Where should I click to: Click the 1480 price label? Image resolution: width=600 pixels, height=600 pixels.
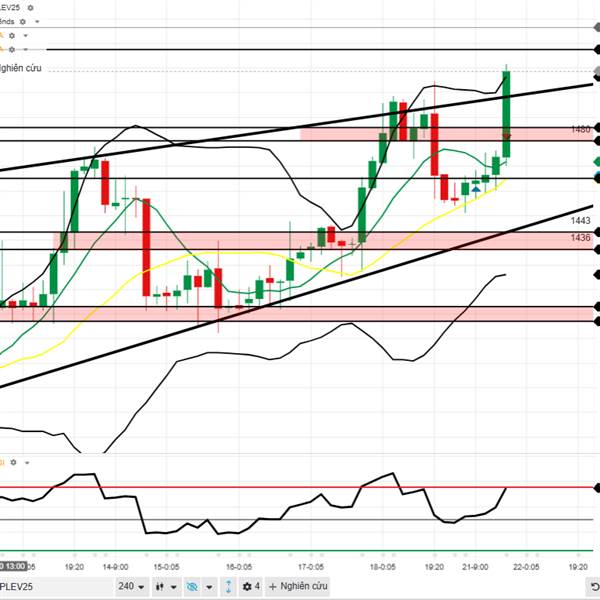click(x=580, y=129)
